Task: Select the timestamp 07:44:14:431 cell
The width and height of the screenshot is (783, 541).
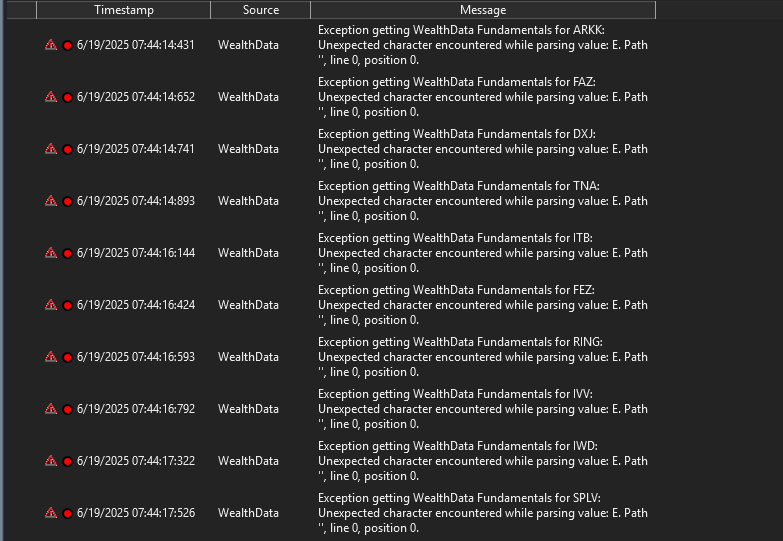Action: (x=136, y=45)
